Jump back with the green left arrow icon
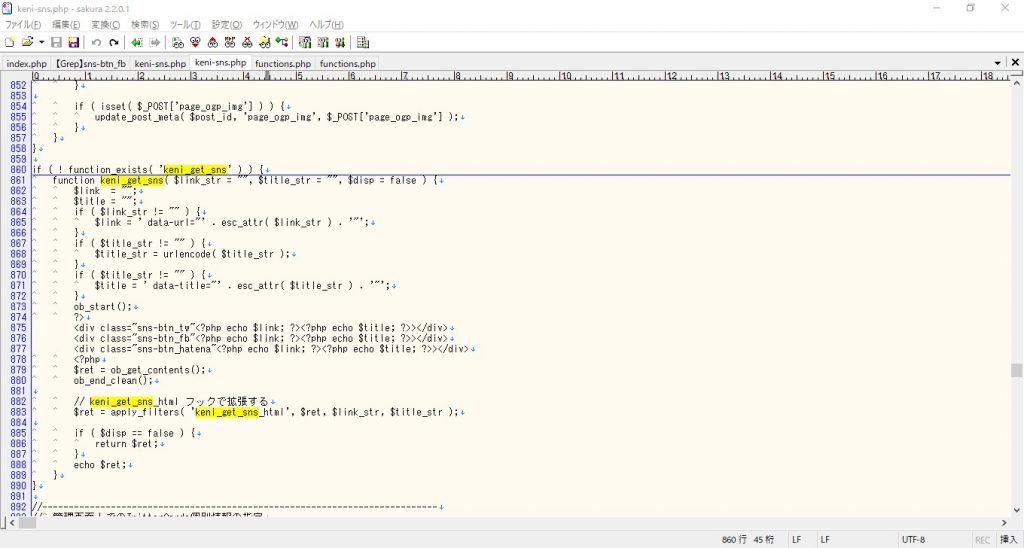This screenshot has width=1024, height=548. point(136,42)
